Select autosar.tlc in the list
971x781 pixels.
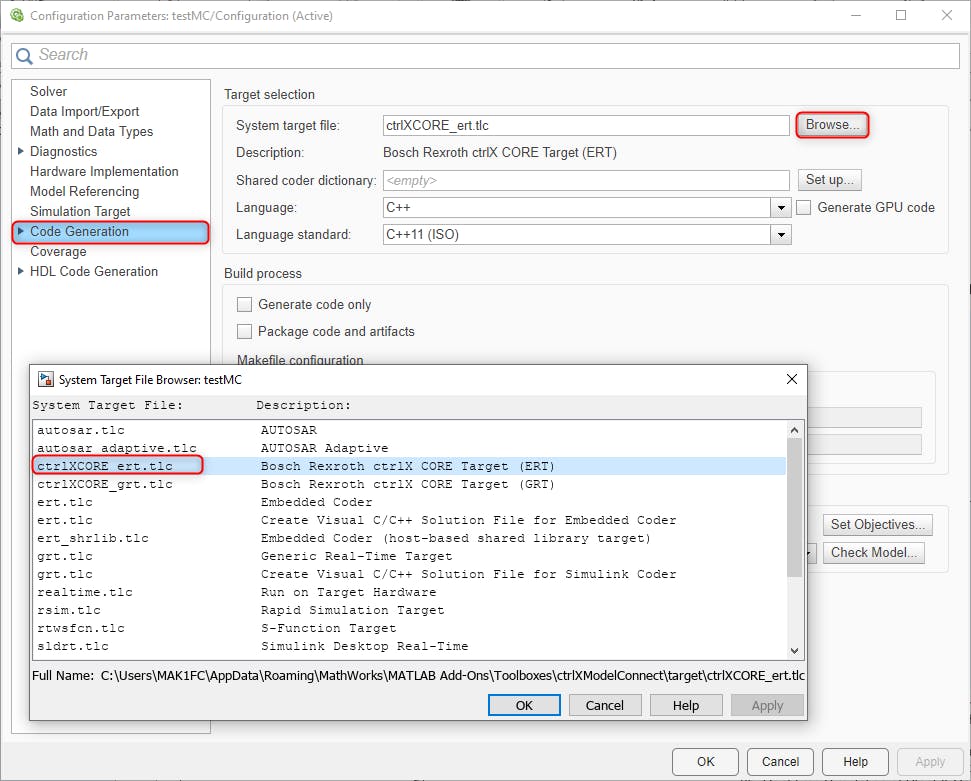(x=410, y=430)
